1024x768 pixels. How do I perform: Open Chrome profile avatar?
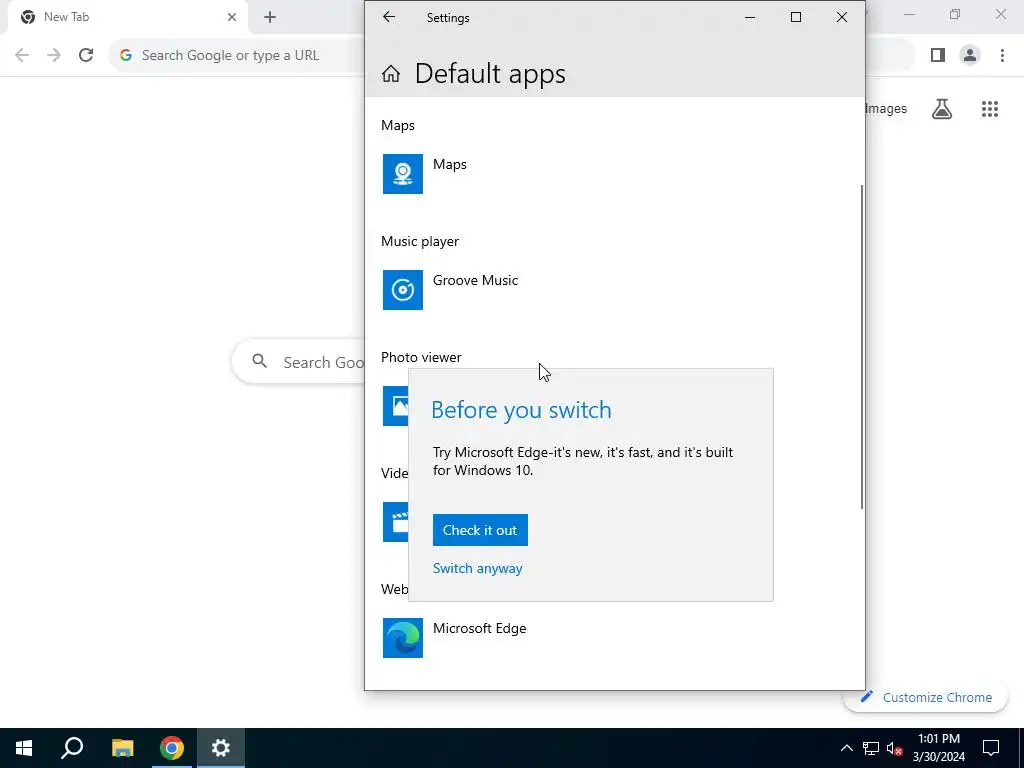(970, 55)
